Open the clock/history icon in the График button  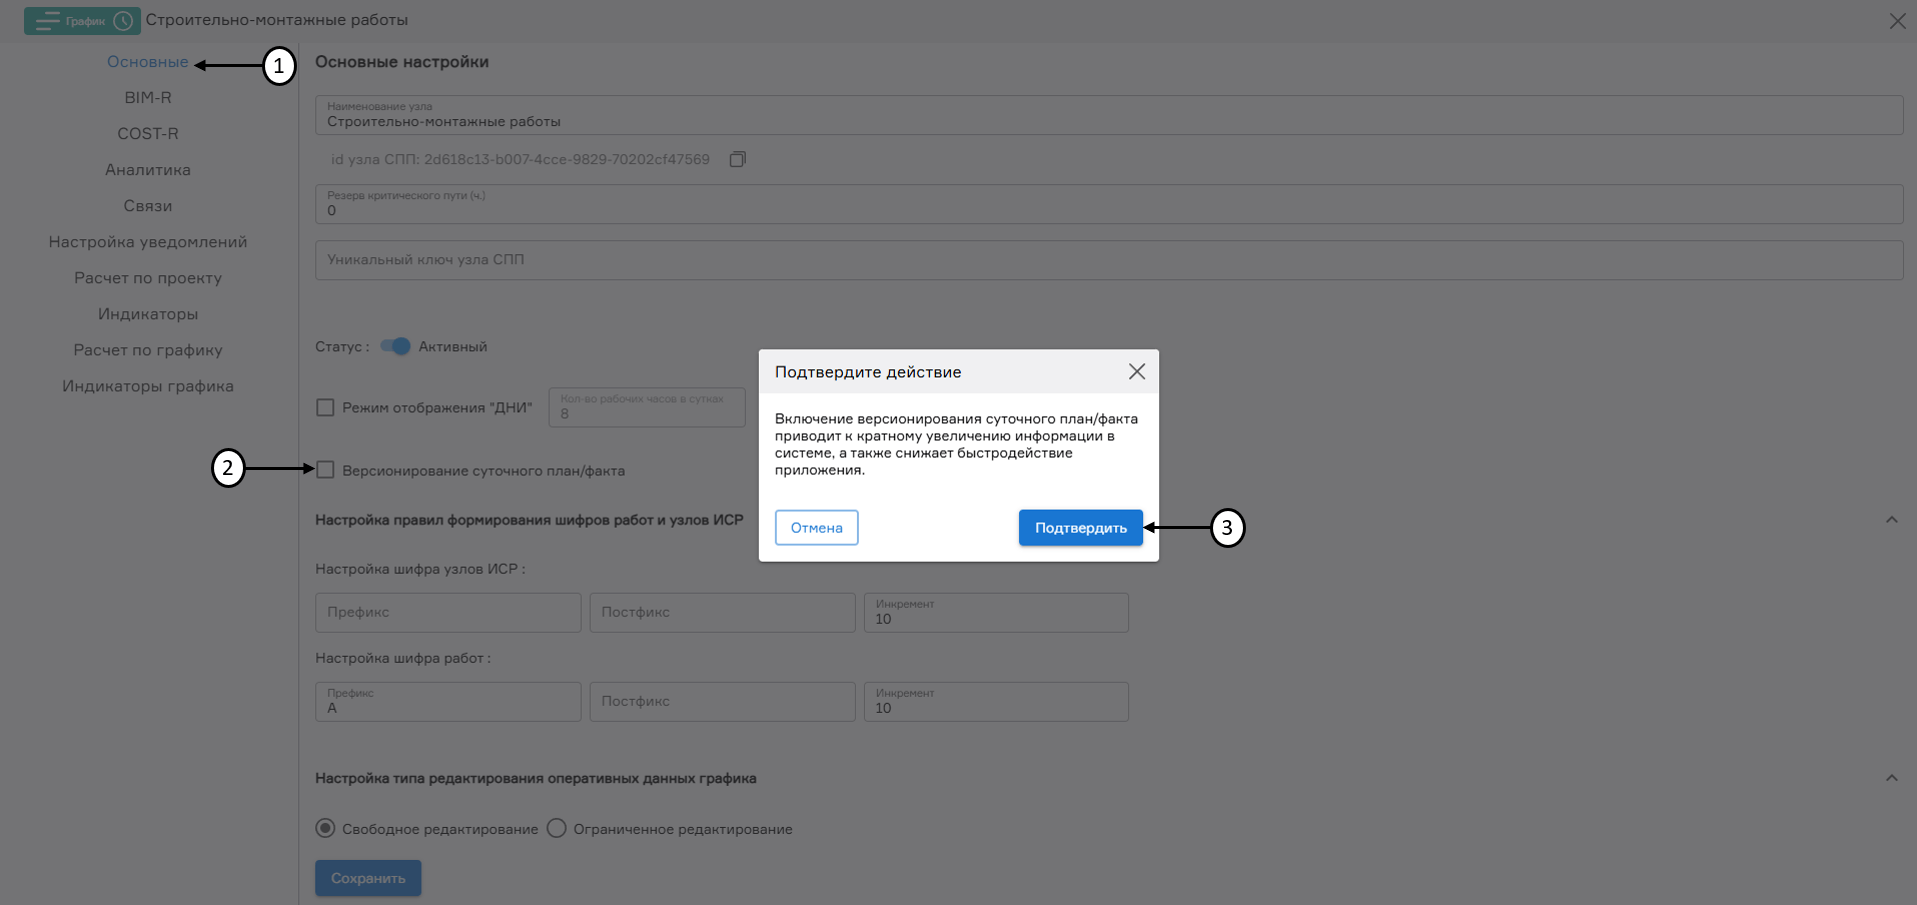(x=122, y=20)
